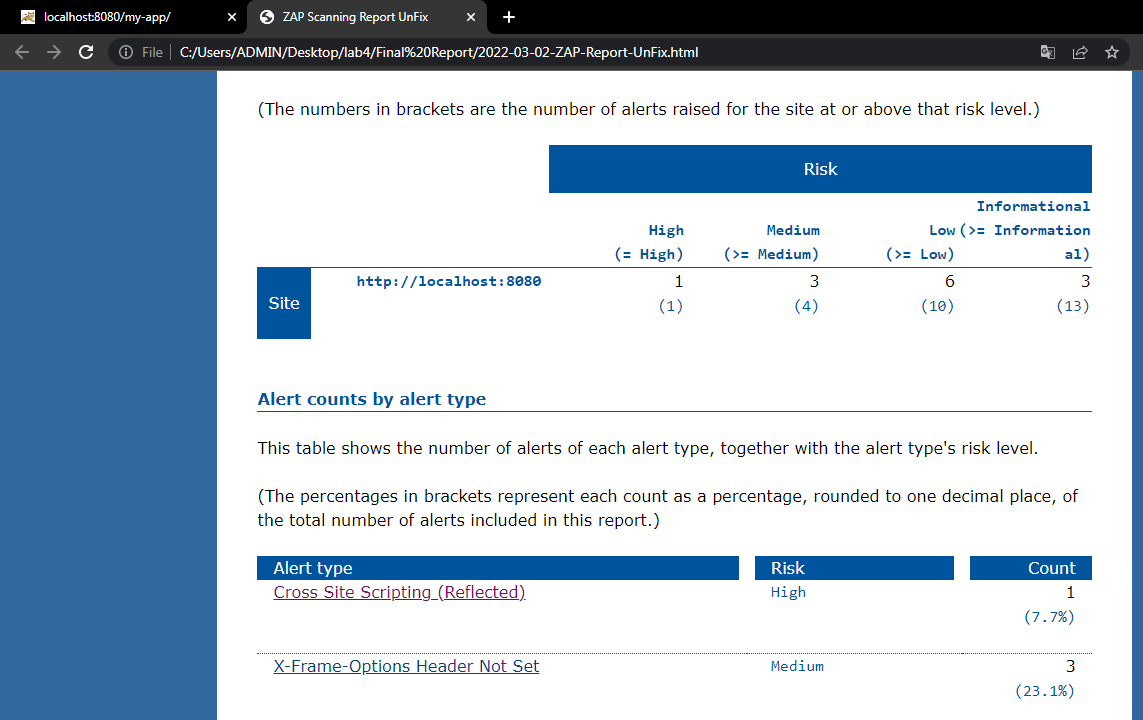Click the ZAP globe icon on report tab
The image size is (1143, 720).
pyautogui.click(x=265, y=17)
